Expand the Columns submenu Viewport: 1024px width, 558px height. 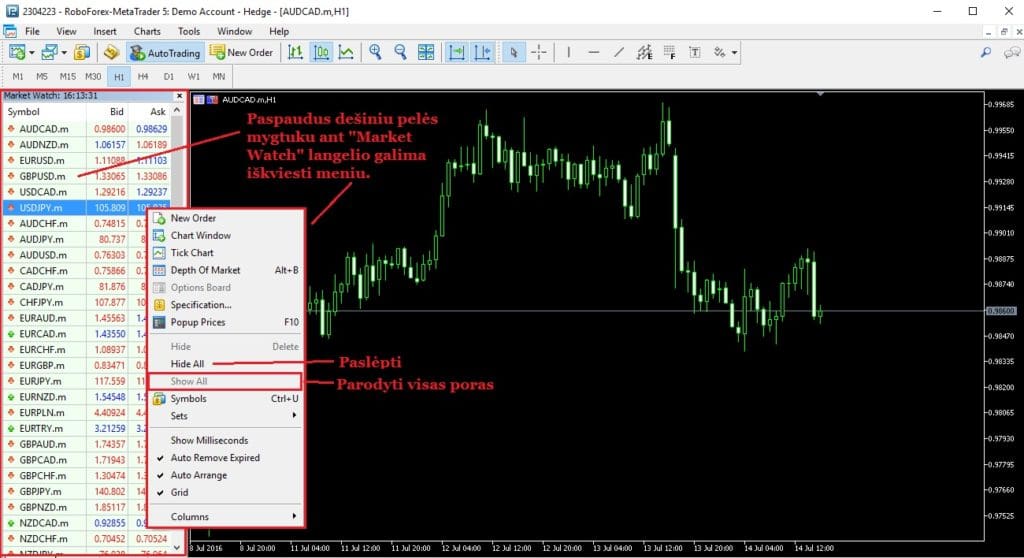click(226, 517)
